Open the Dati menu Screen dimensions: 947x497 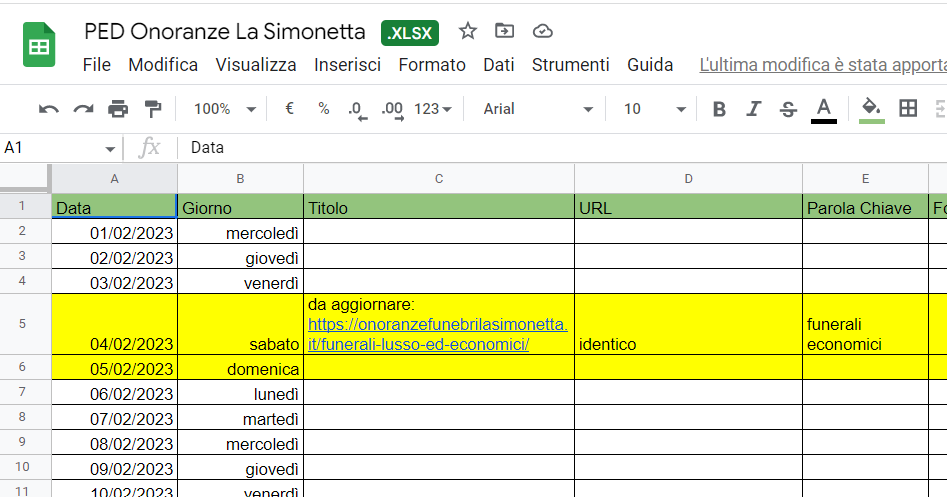[498, 65]
